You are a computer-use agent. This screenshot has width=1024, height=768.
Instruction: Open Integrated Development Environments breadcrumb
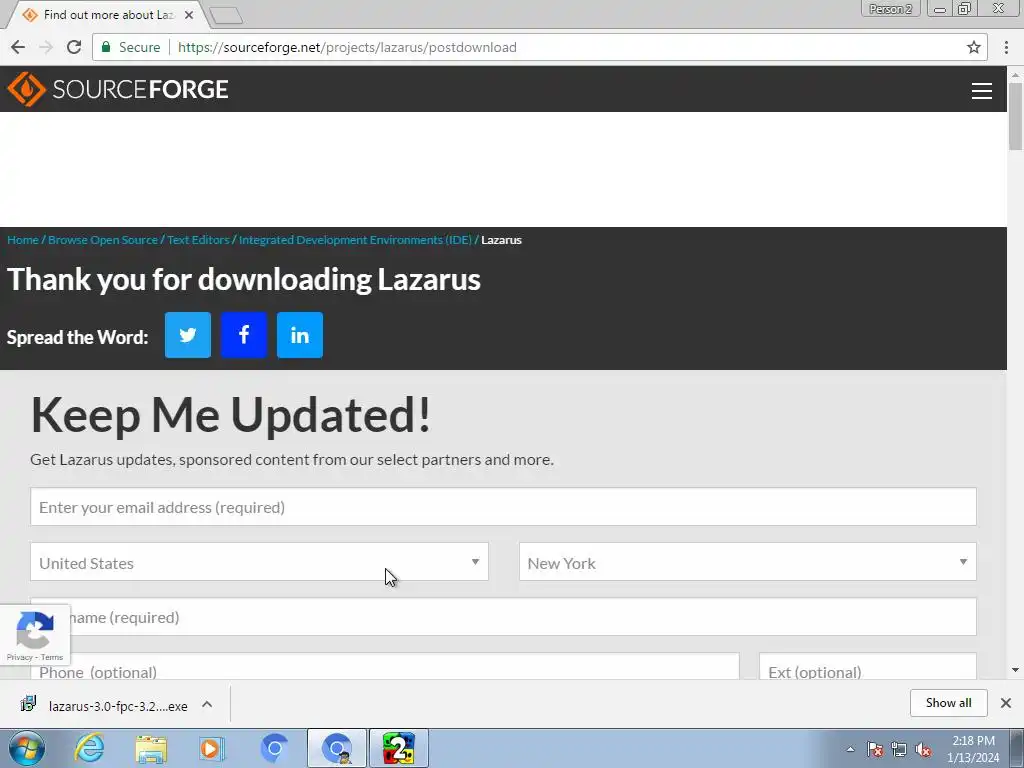(355, 240)
